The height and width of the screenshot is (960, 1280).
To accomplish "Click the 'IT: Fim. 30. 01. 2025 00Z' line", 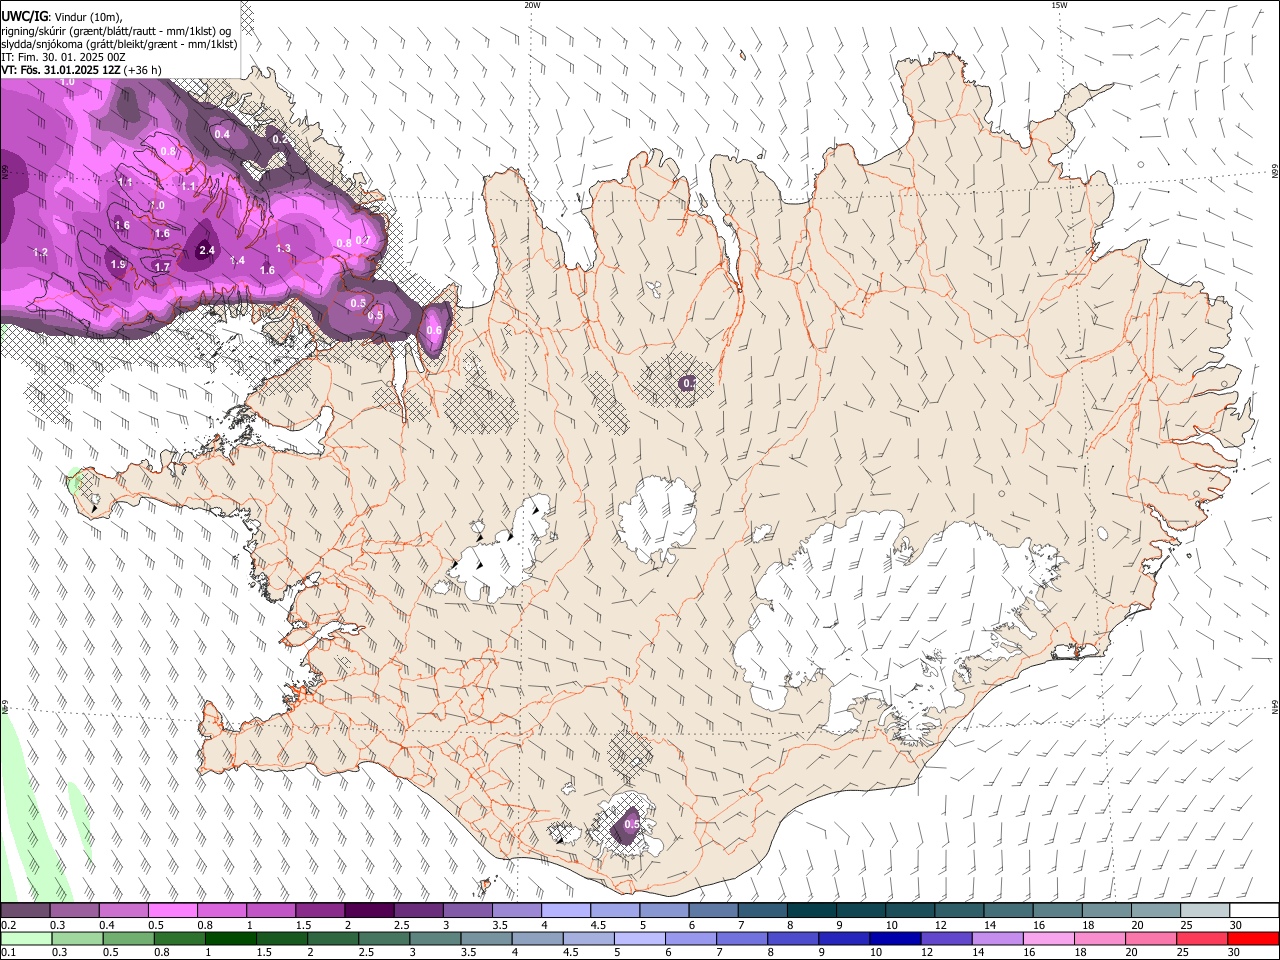I will click(63, 57).
